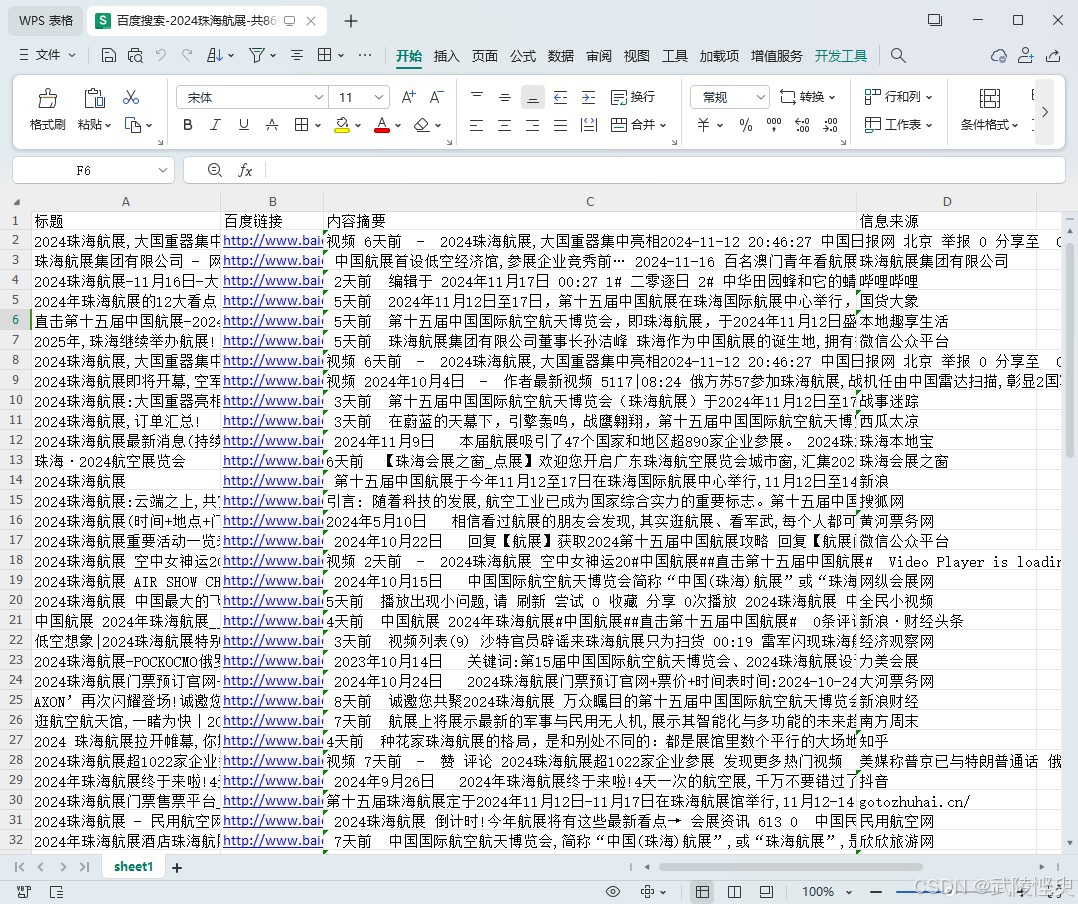1078x904 pixels.
Task: Increase font size with A+ icon
Action: 408,97
